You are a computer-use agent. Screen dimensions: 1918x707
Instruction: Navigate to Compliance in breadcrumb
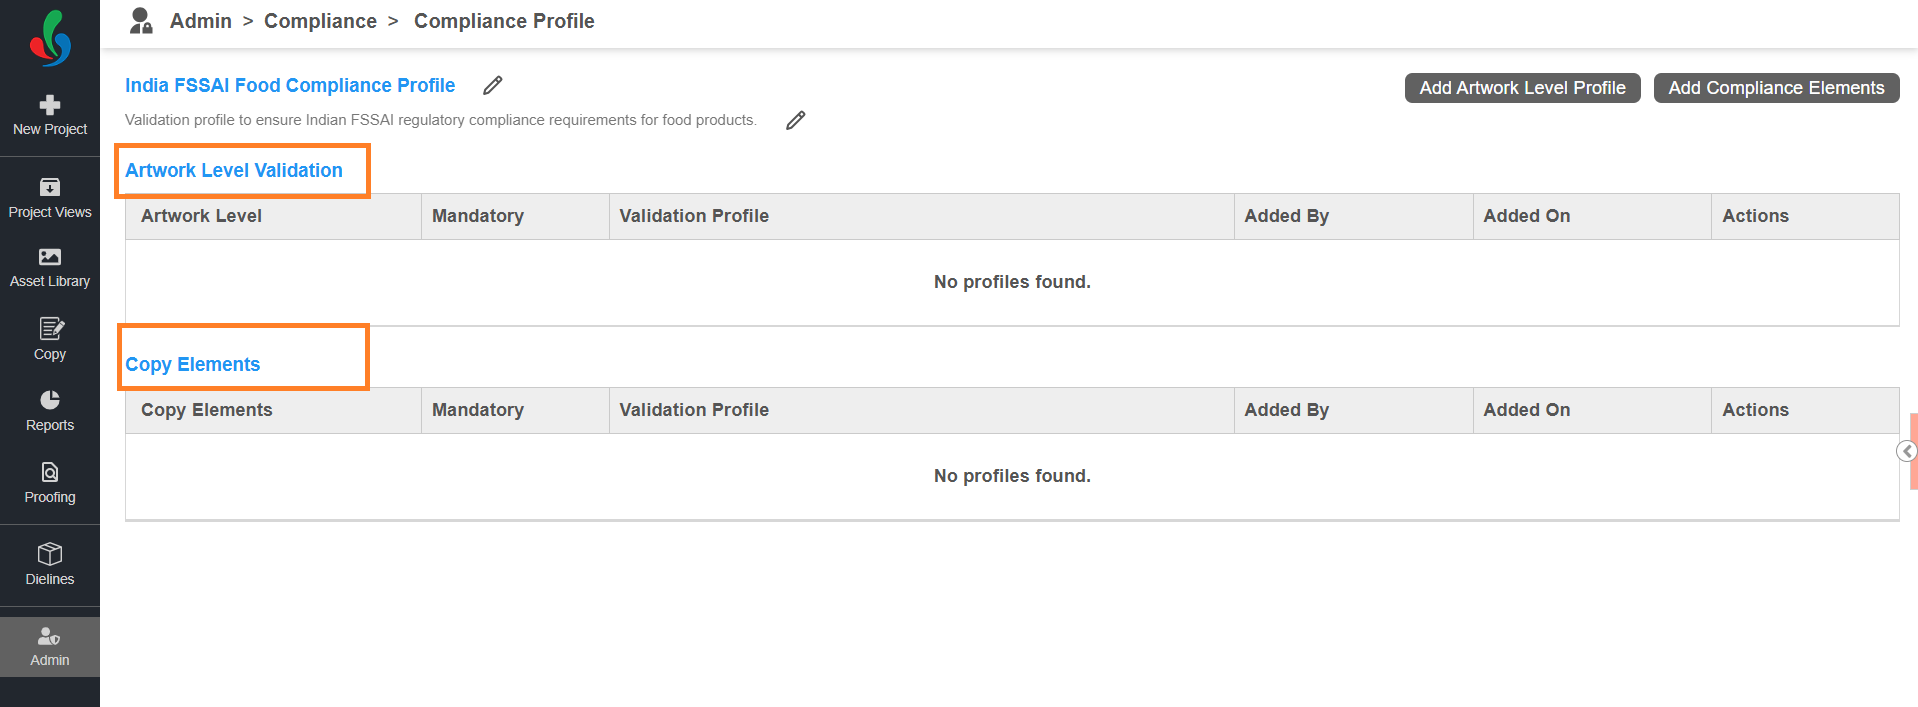[x=320, y=21]
